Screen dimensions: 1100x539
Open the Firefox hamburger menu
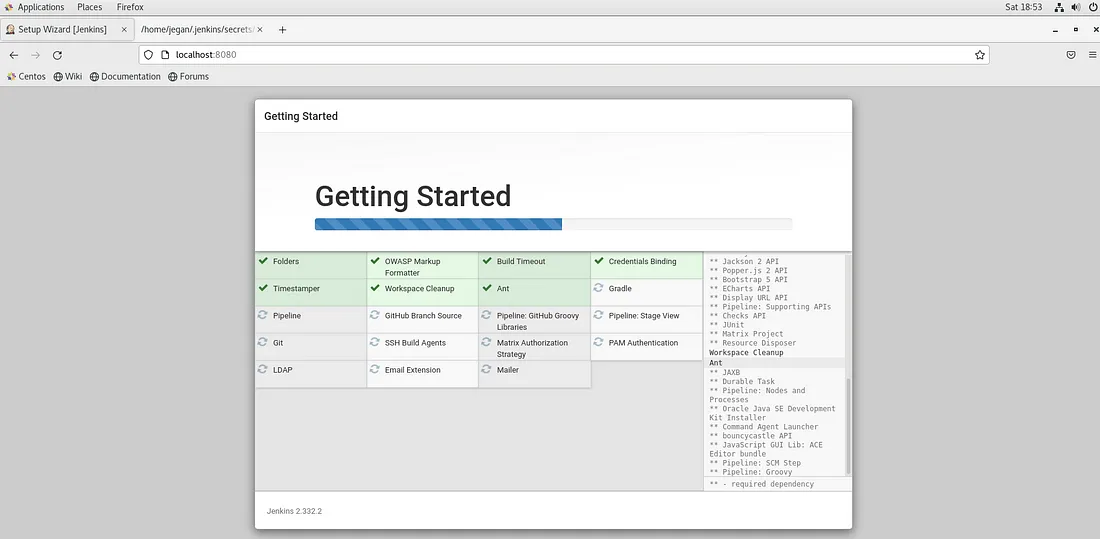click(1092, 55)
